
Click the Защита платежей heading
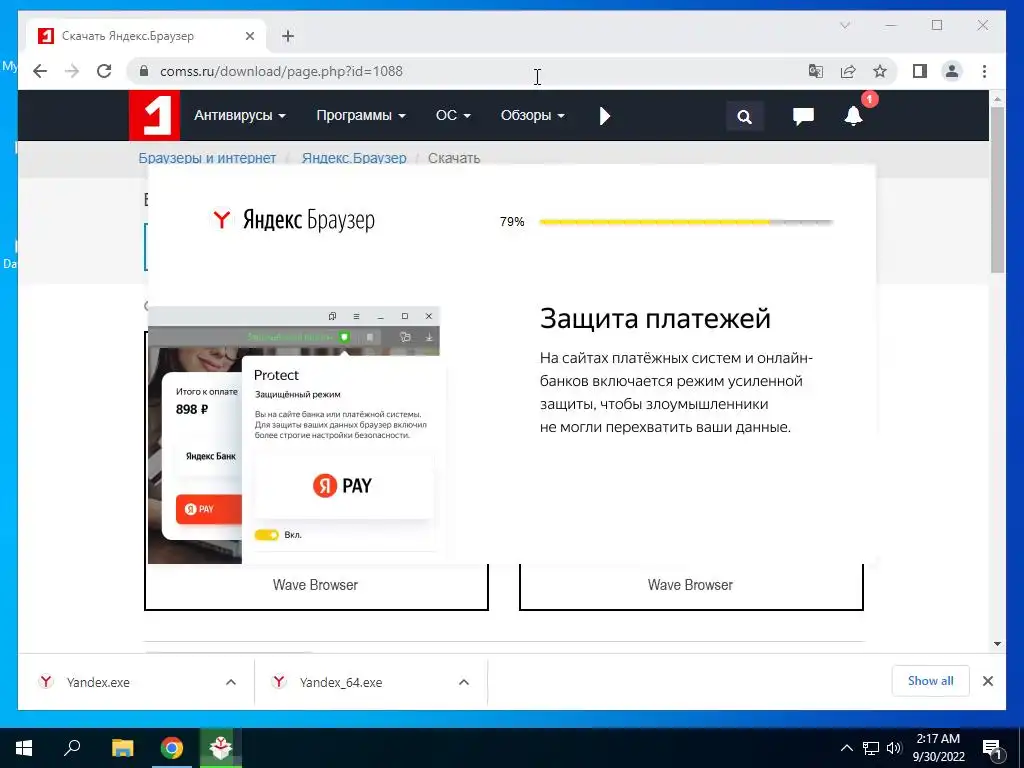655,319
